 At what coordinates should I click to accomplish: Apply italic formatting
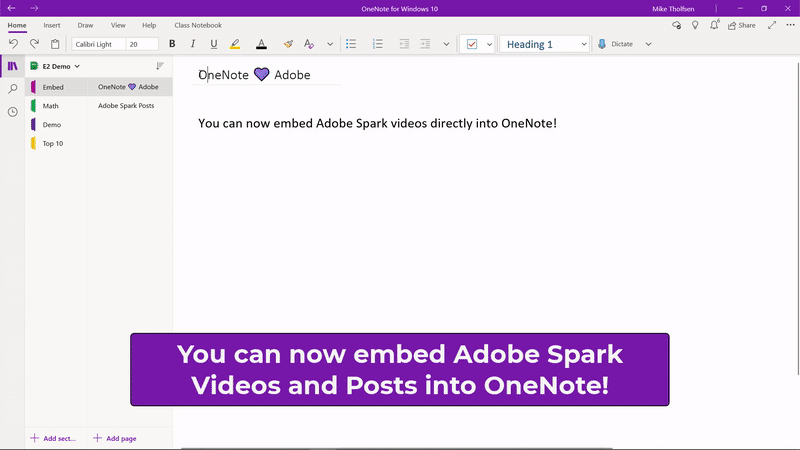(192, 44)
